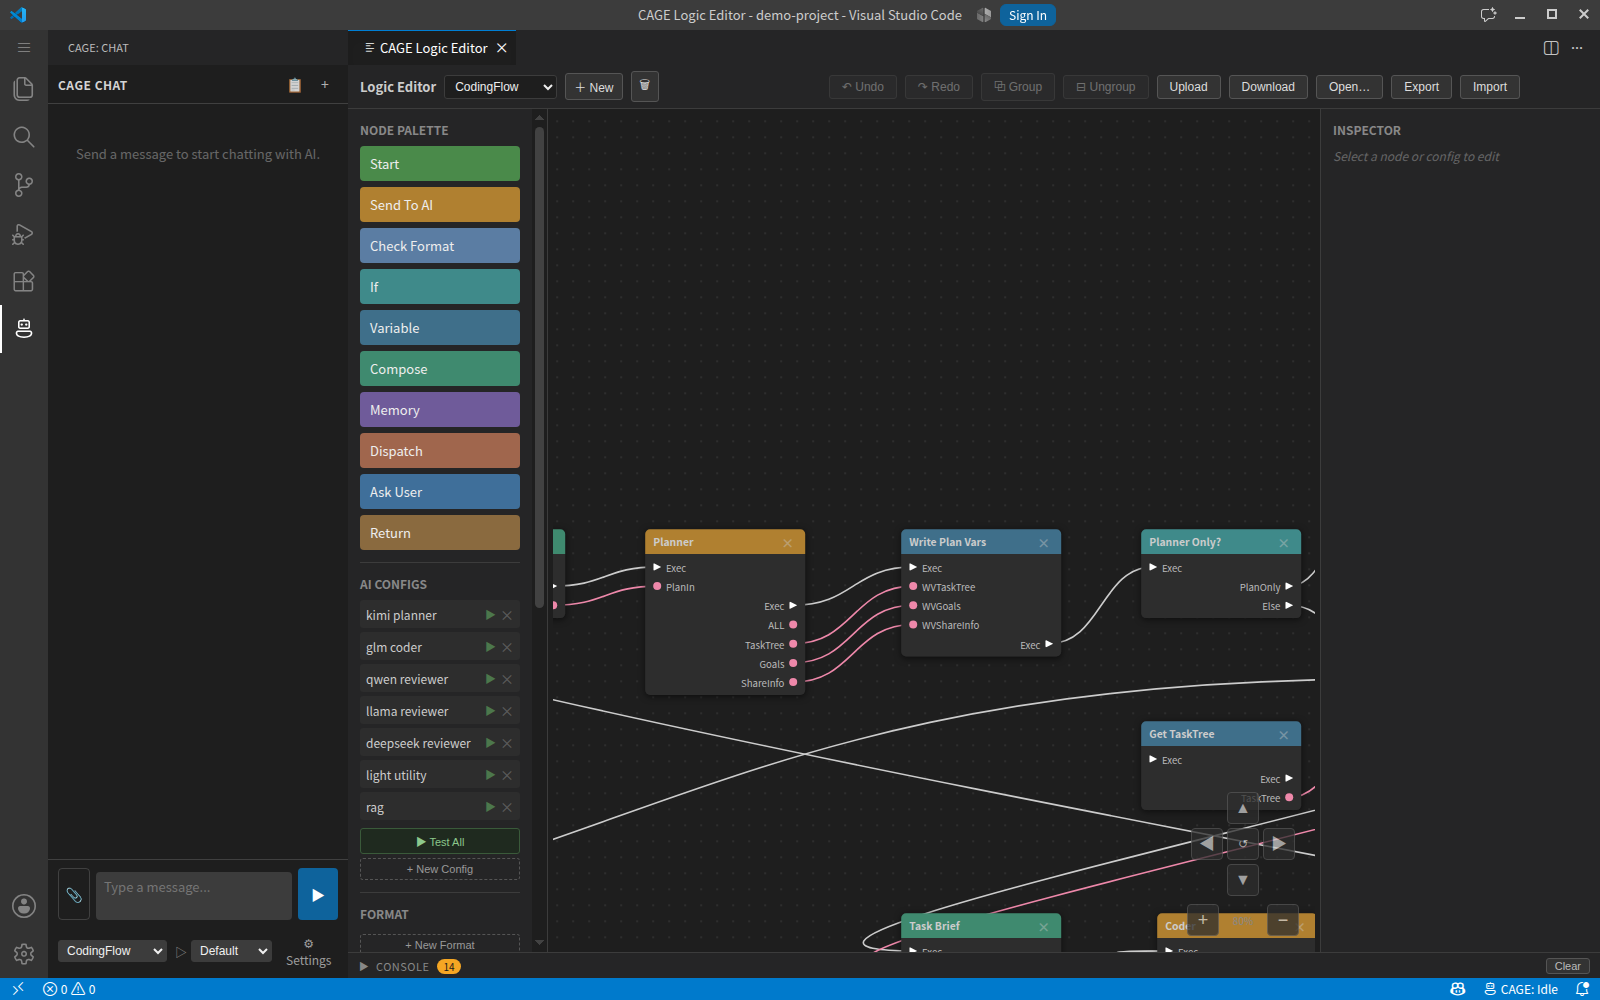Open the Search view in activity bar
The image size is (1600, 1000).
tap(24, 137)
